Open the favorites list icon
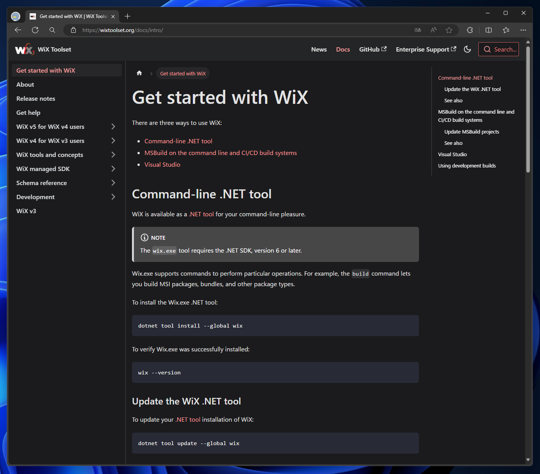Screen dimensions: 540x474 point(506,30)
